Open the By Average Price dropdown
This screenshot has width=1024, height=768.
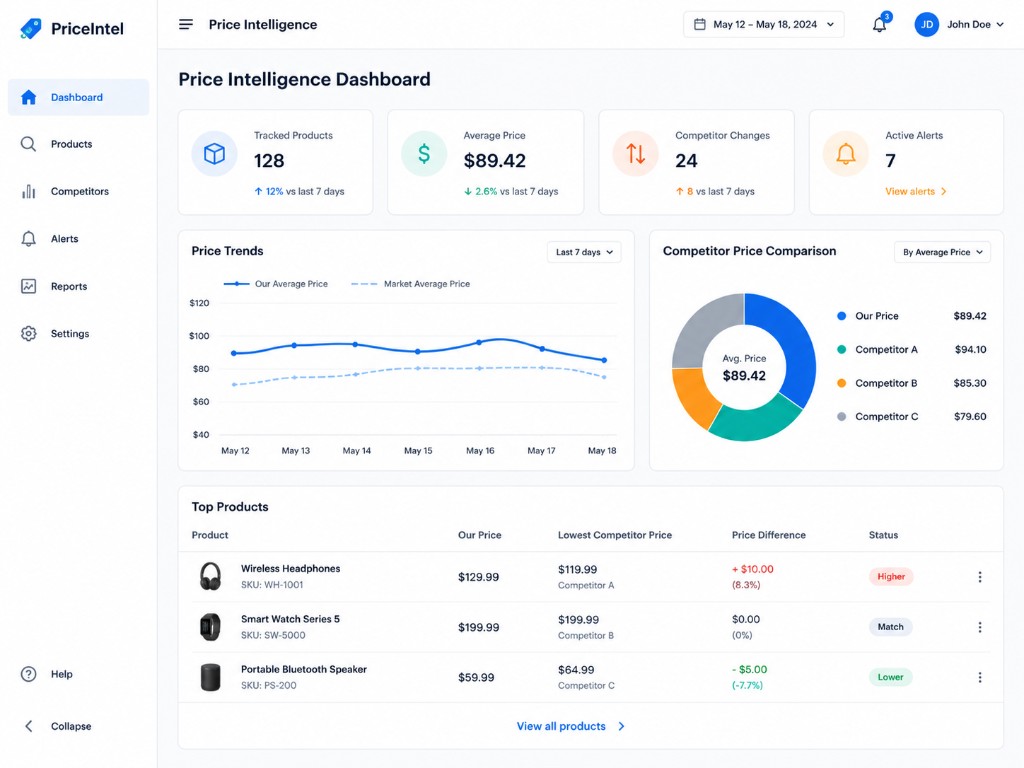point(942,252)
